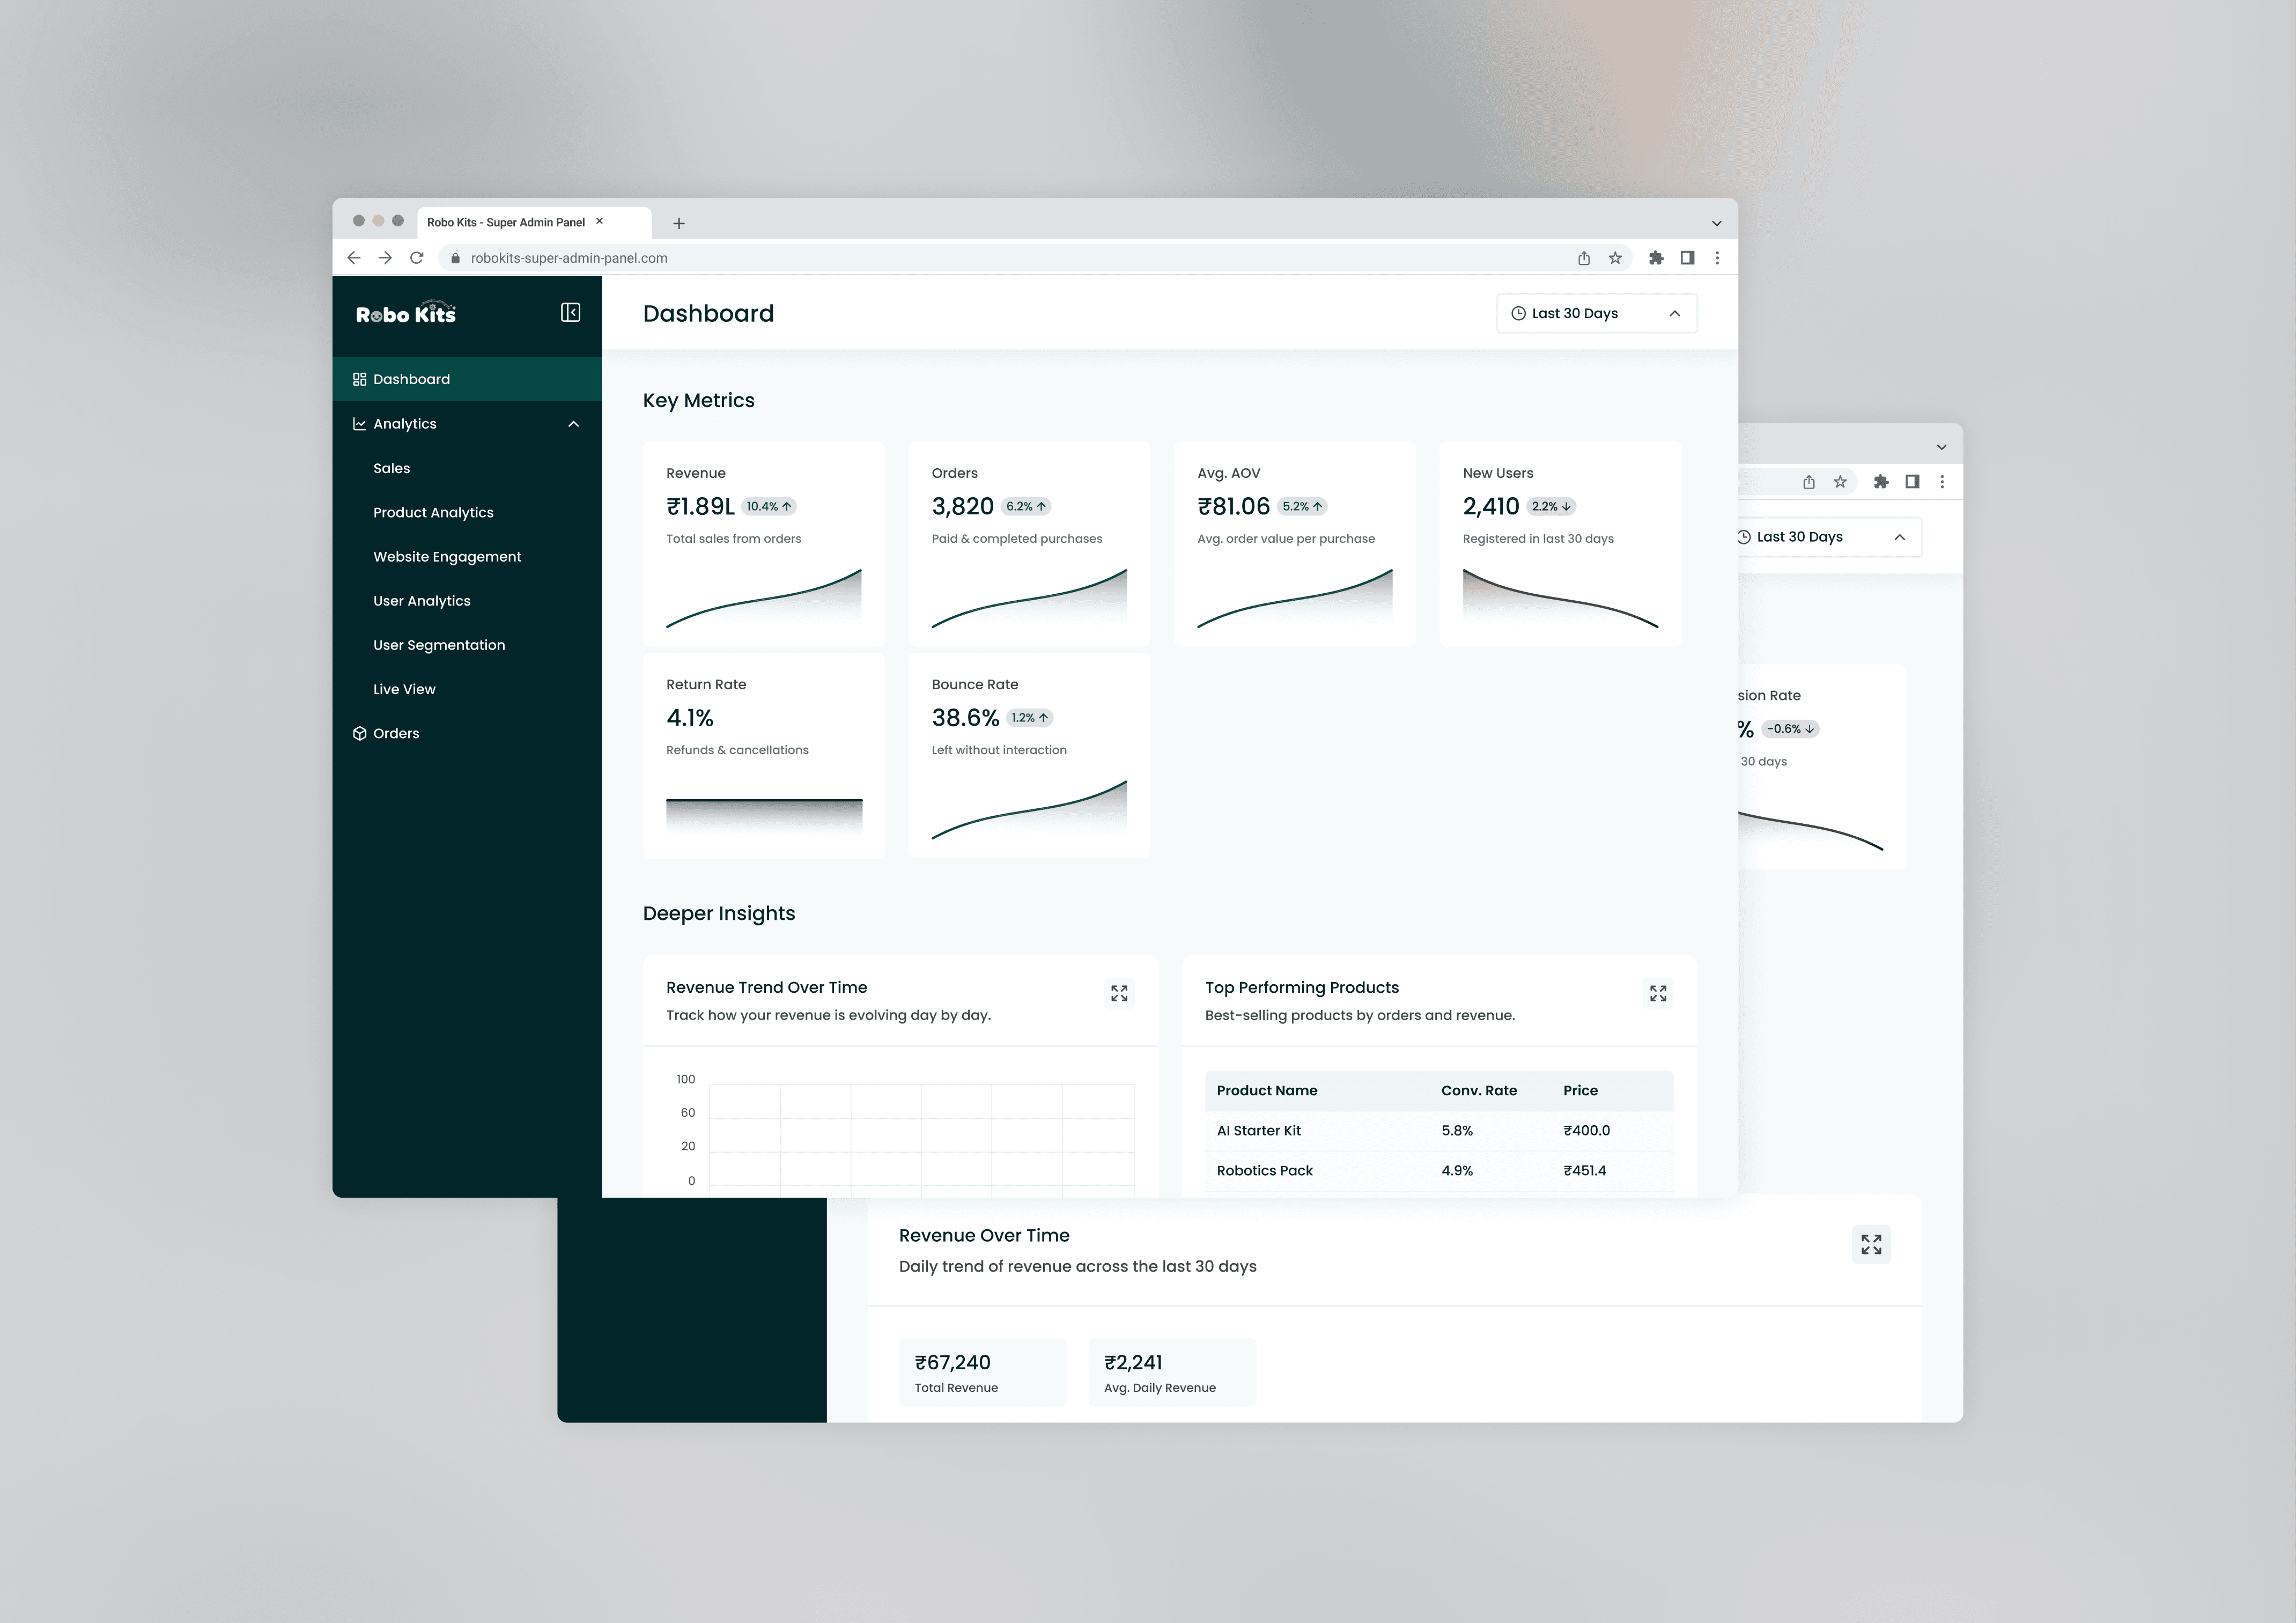Toggle the browser side panel icon
2296x1623 pixels.
1687,258
